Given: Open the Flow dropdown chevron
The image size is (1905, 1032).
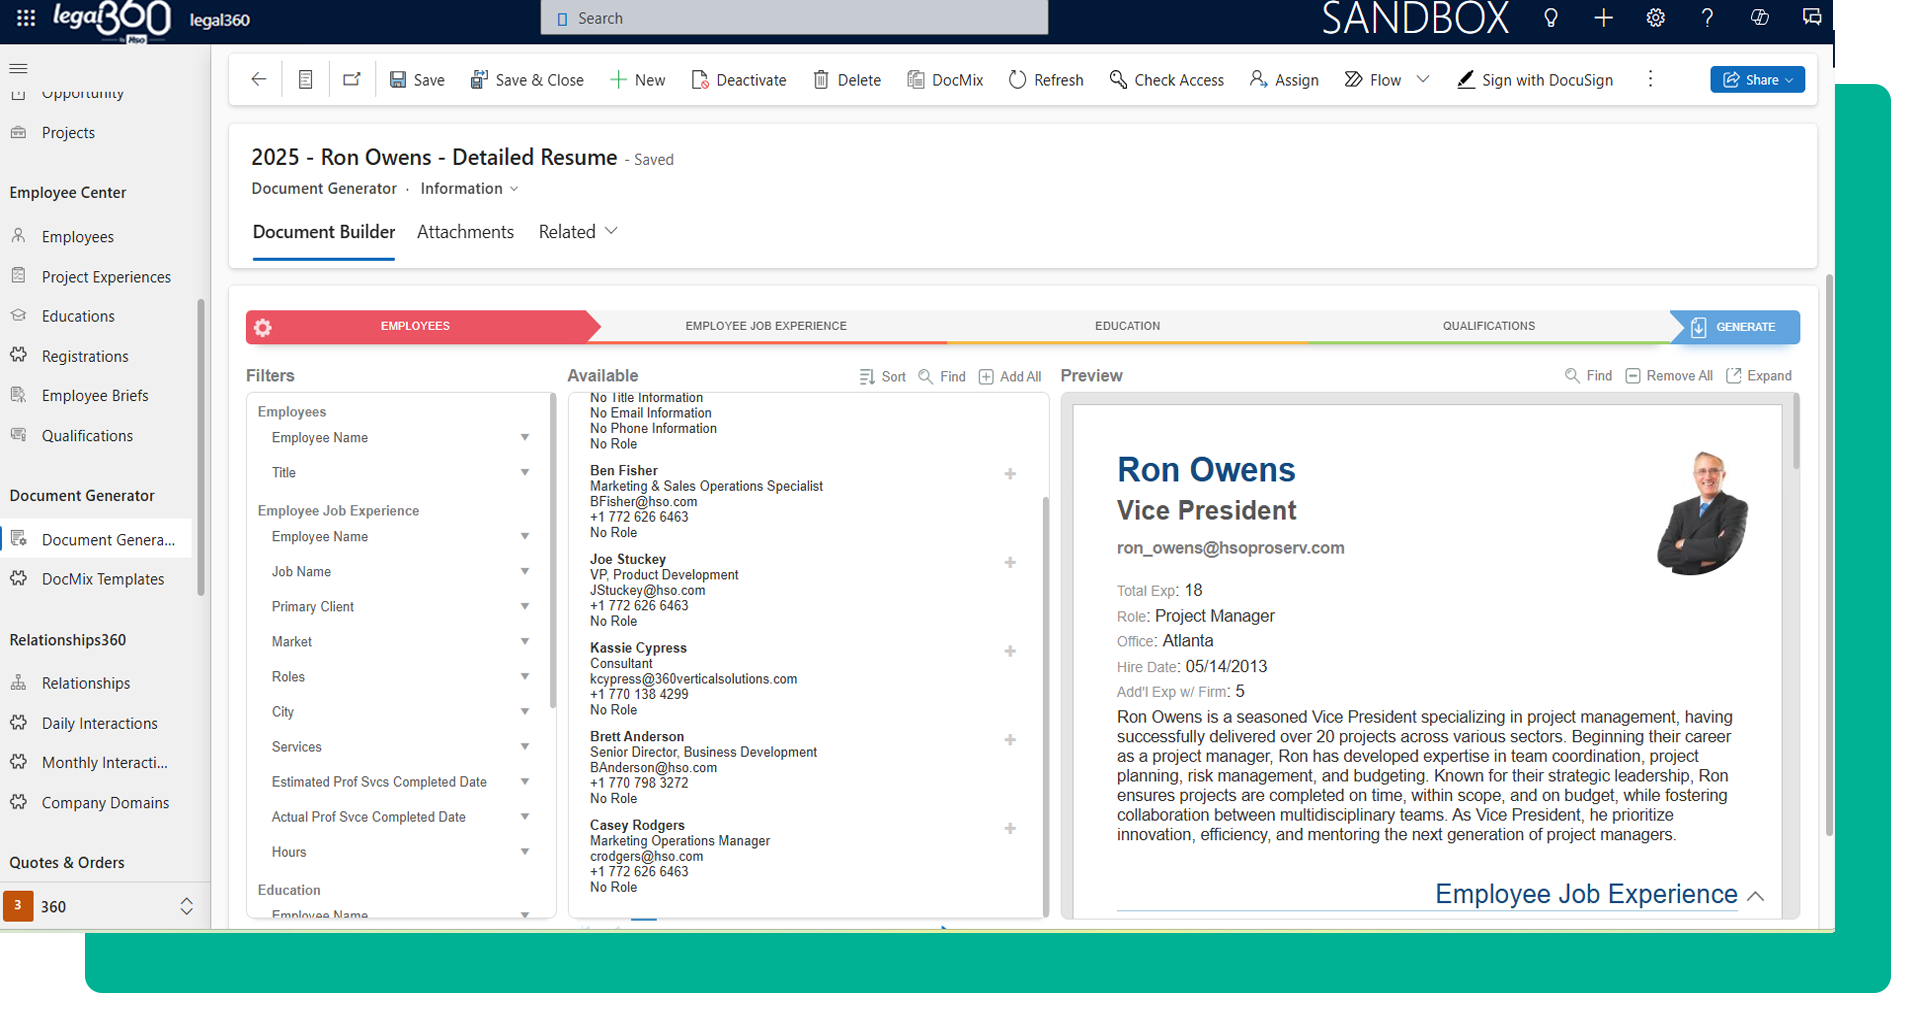Looking at the screenshot, I should click(x=1423, y=80).
